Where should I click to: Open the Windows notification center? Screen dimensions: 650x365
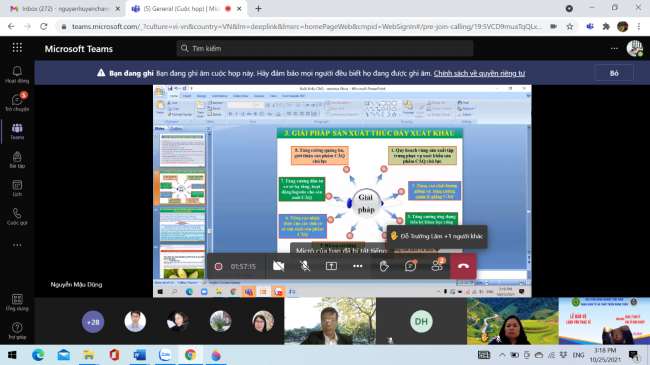point(634,355)
